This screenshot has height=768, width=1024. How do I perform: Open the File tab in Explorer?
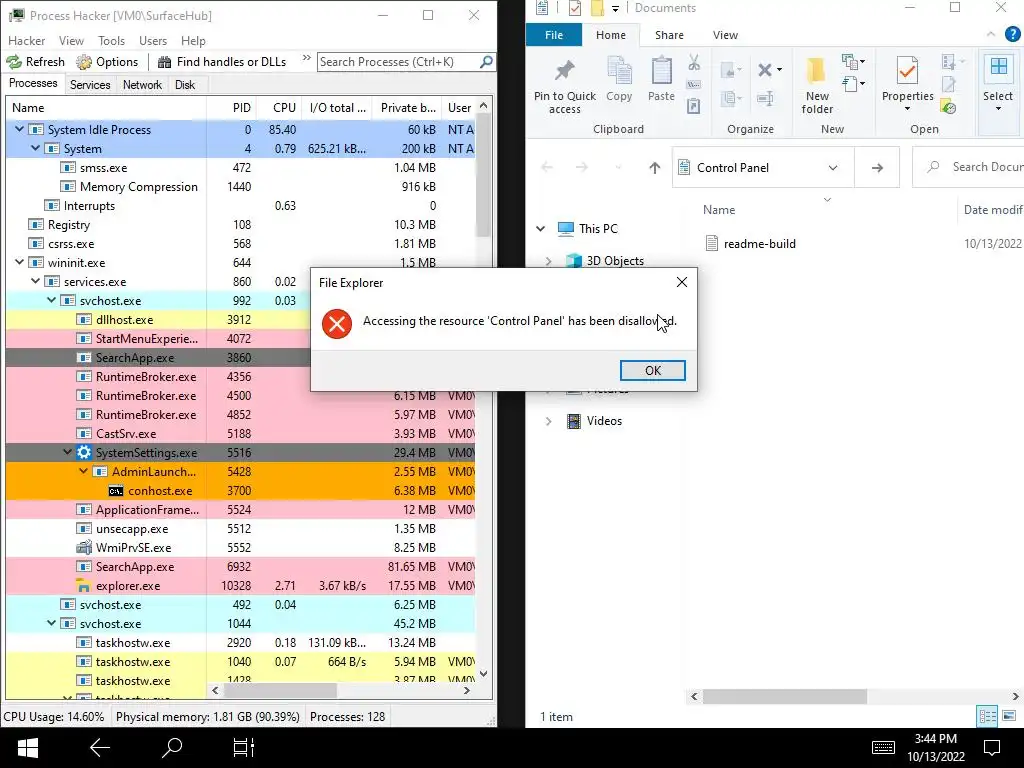[x=554, y=35]
